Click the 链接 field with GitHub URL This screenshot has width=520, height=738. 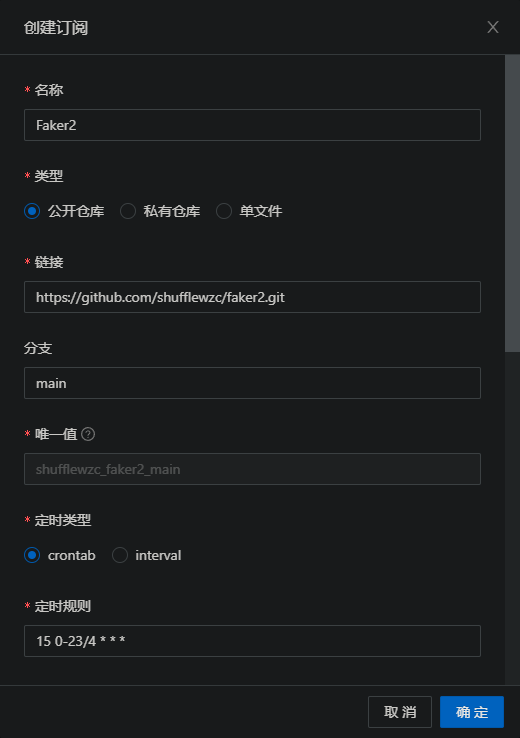(x=252, y=297)
